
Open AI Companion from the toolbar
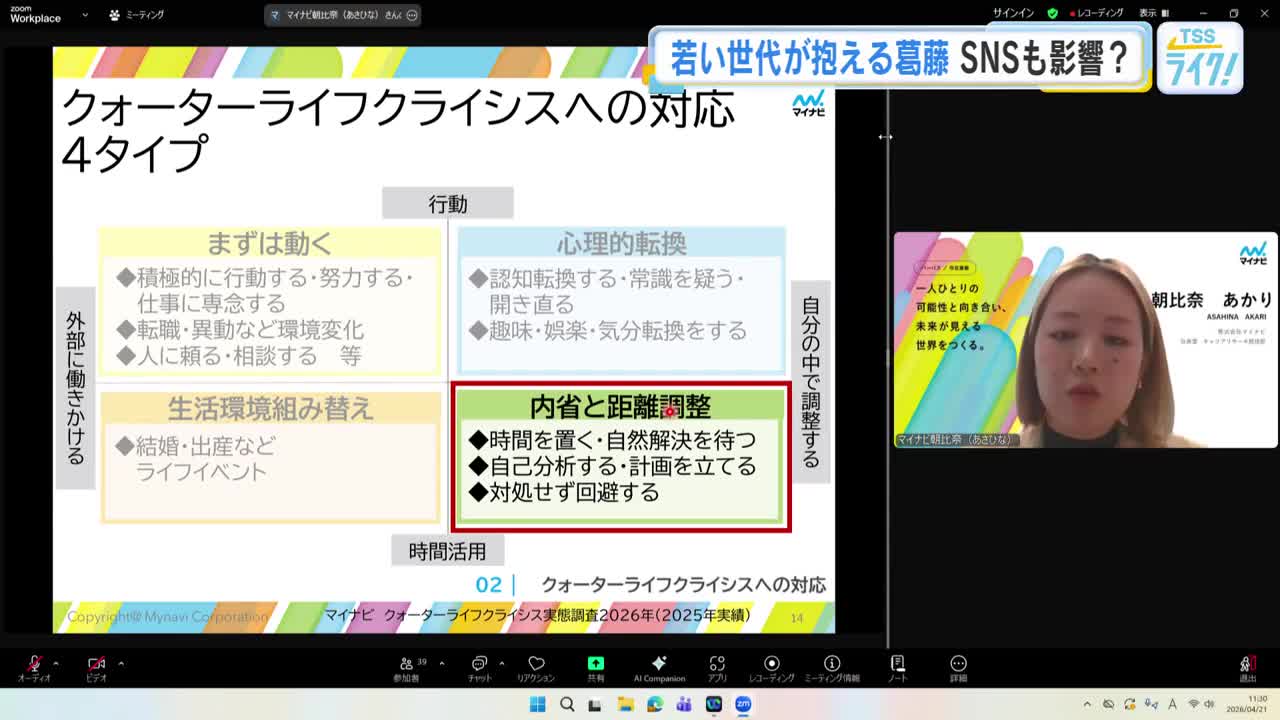click(x=659, y=667)
